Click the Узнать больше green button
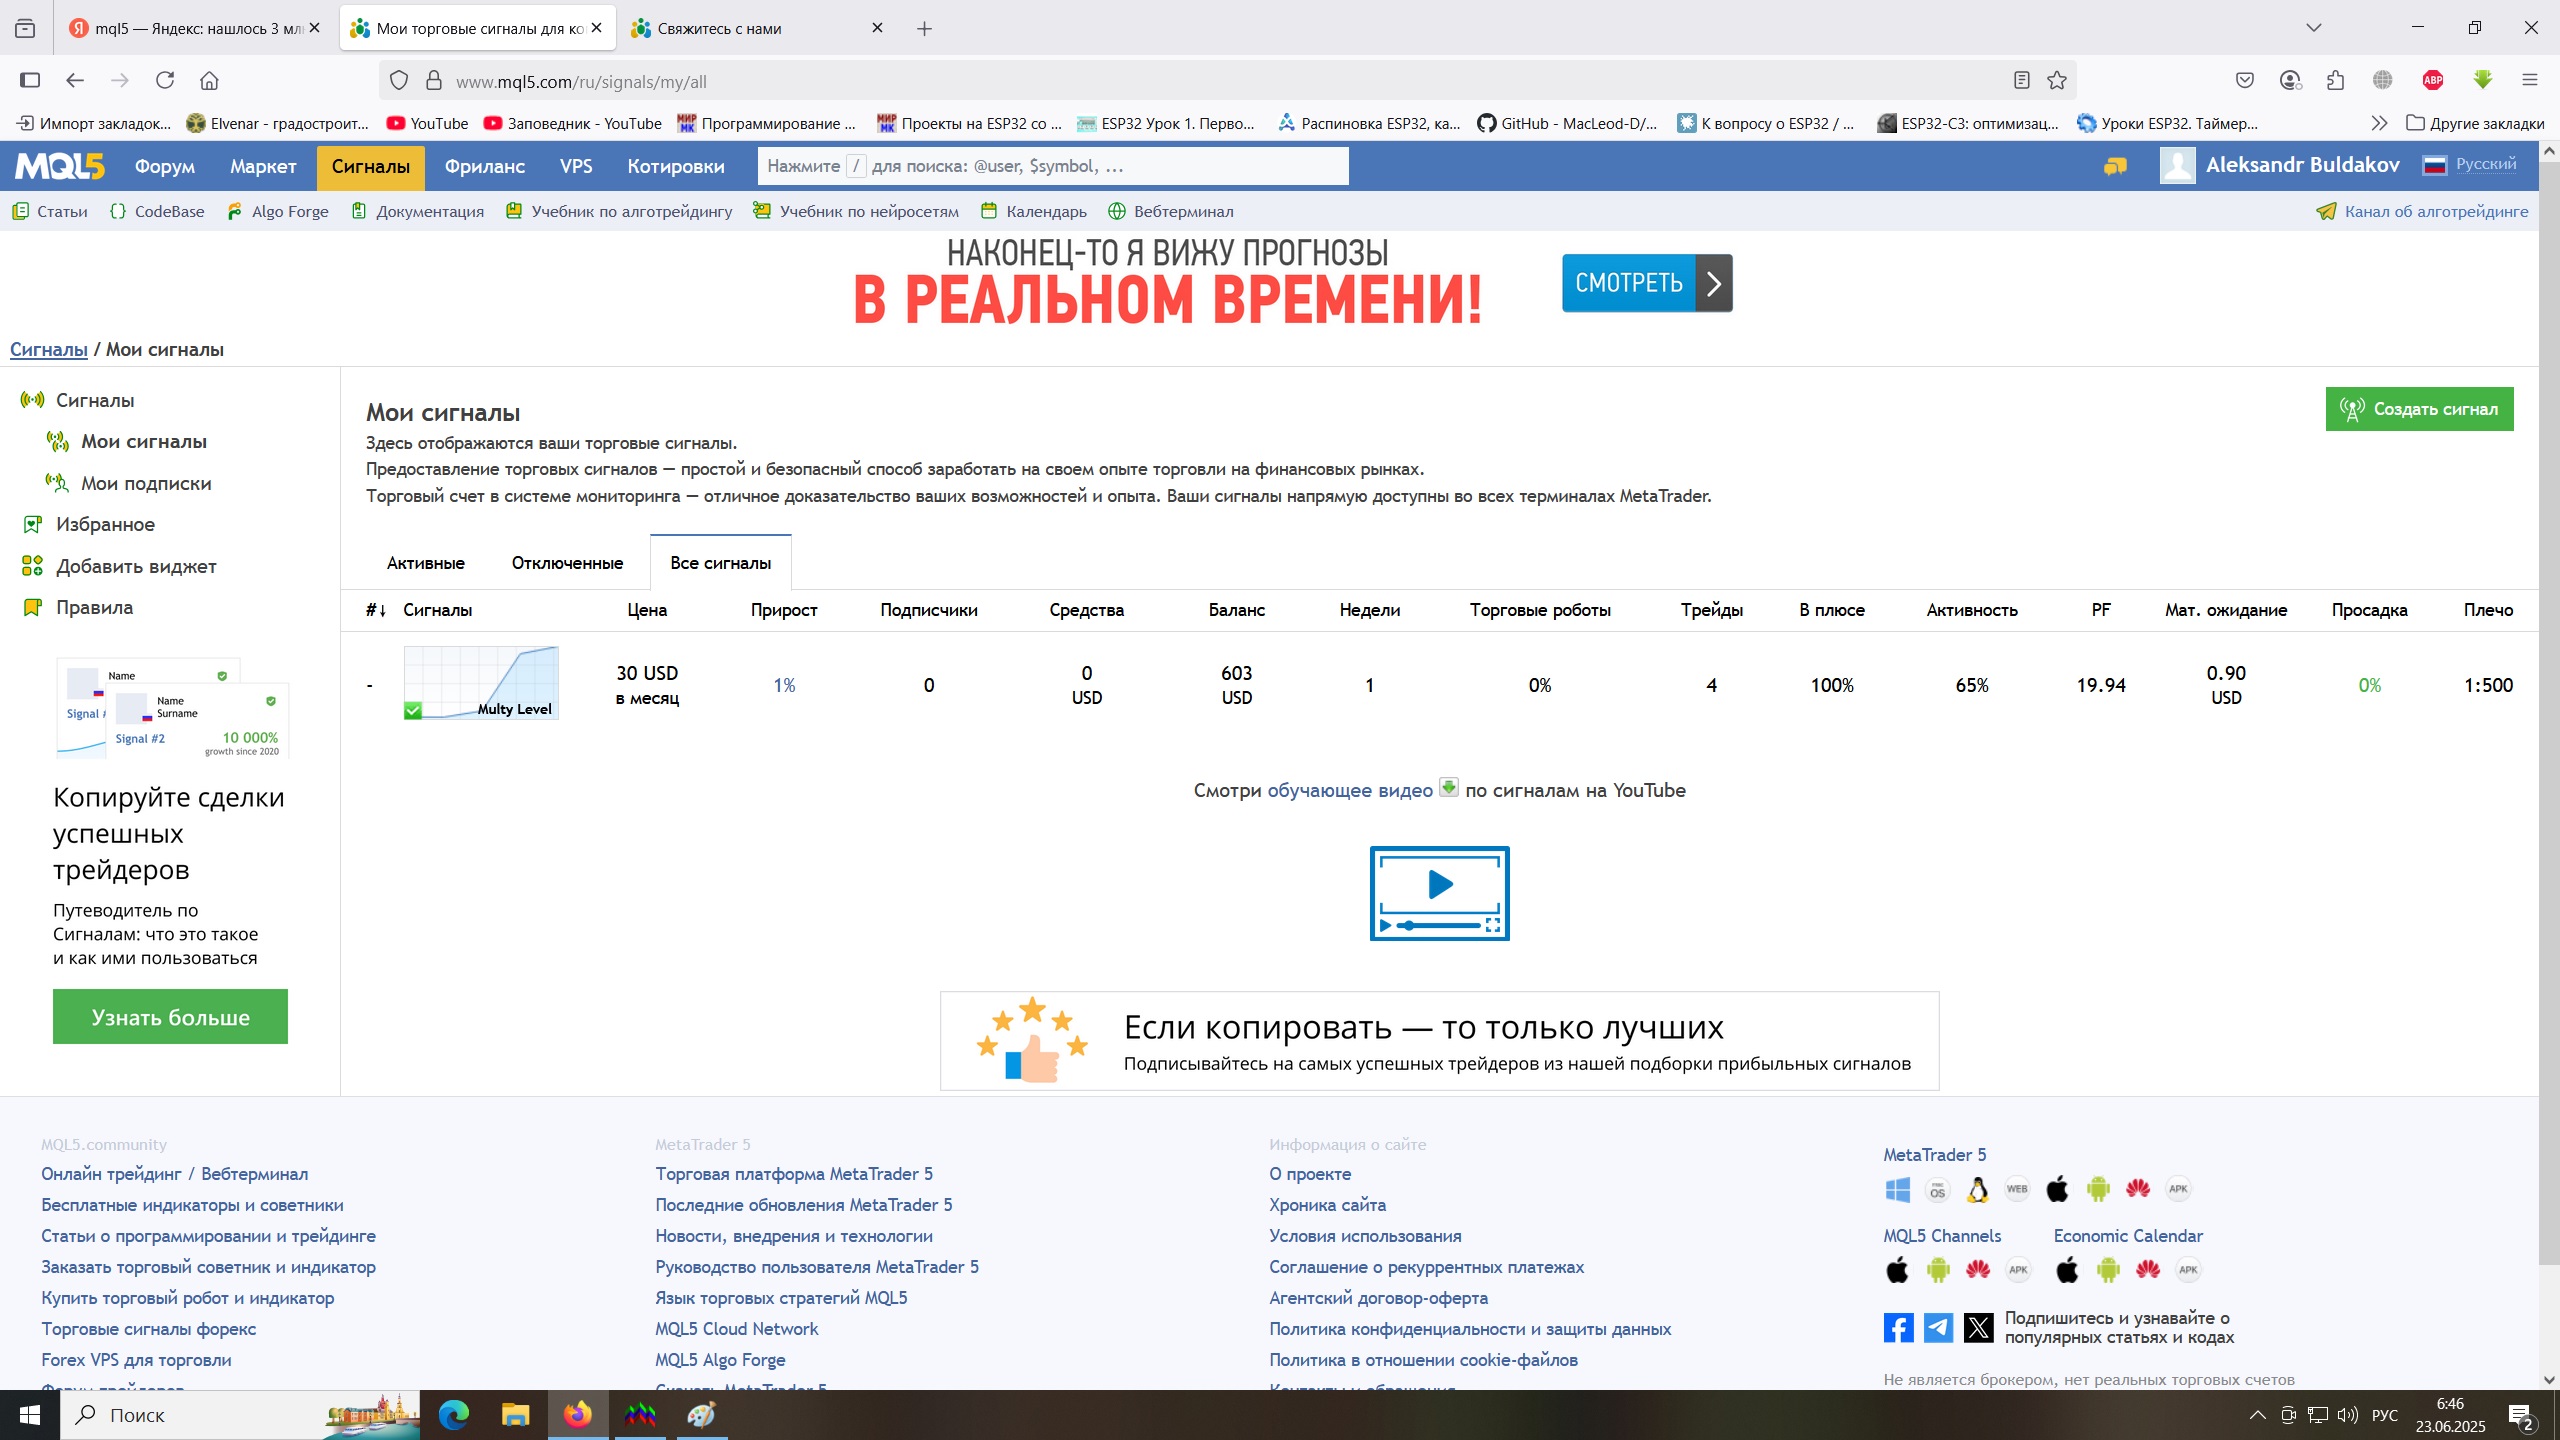Image resolution: width=2560 pixels, height=1440 pixels. pos(170,1017)
